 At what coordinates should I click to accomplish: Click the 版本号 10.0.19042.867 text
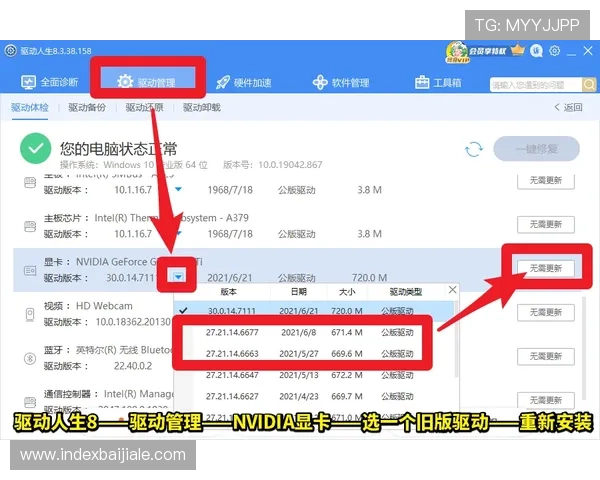click(273, 165)
